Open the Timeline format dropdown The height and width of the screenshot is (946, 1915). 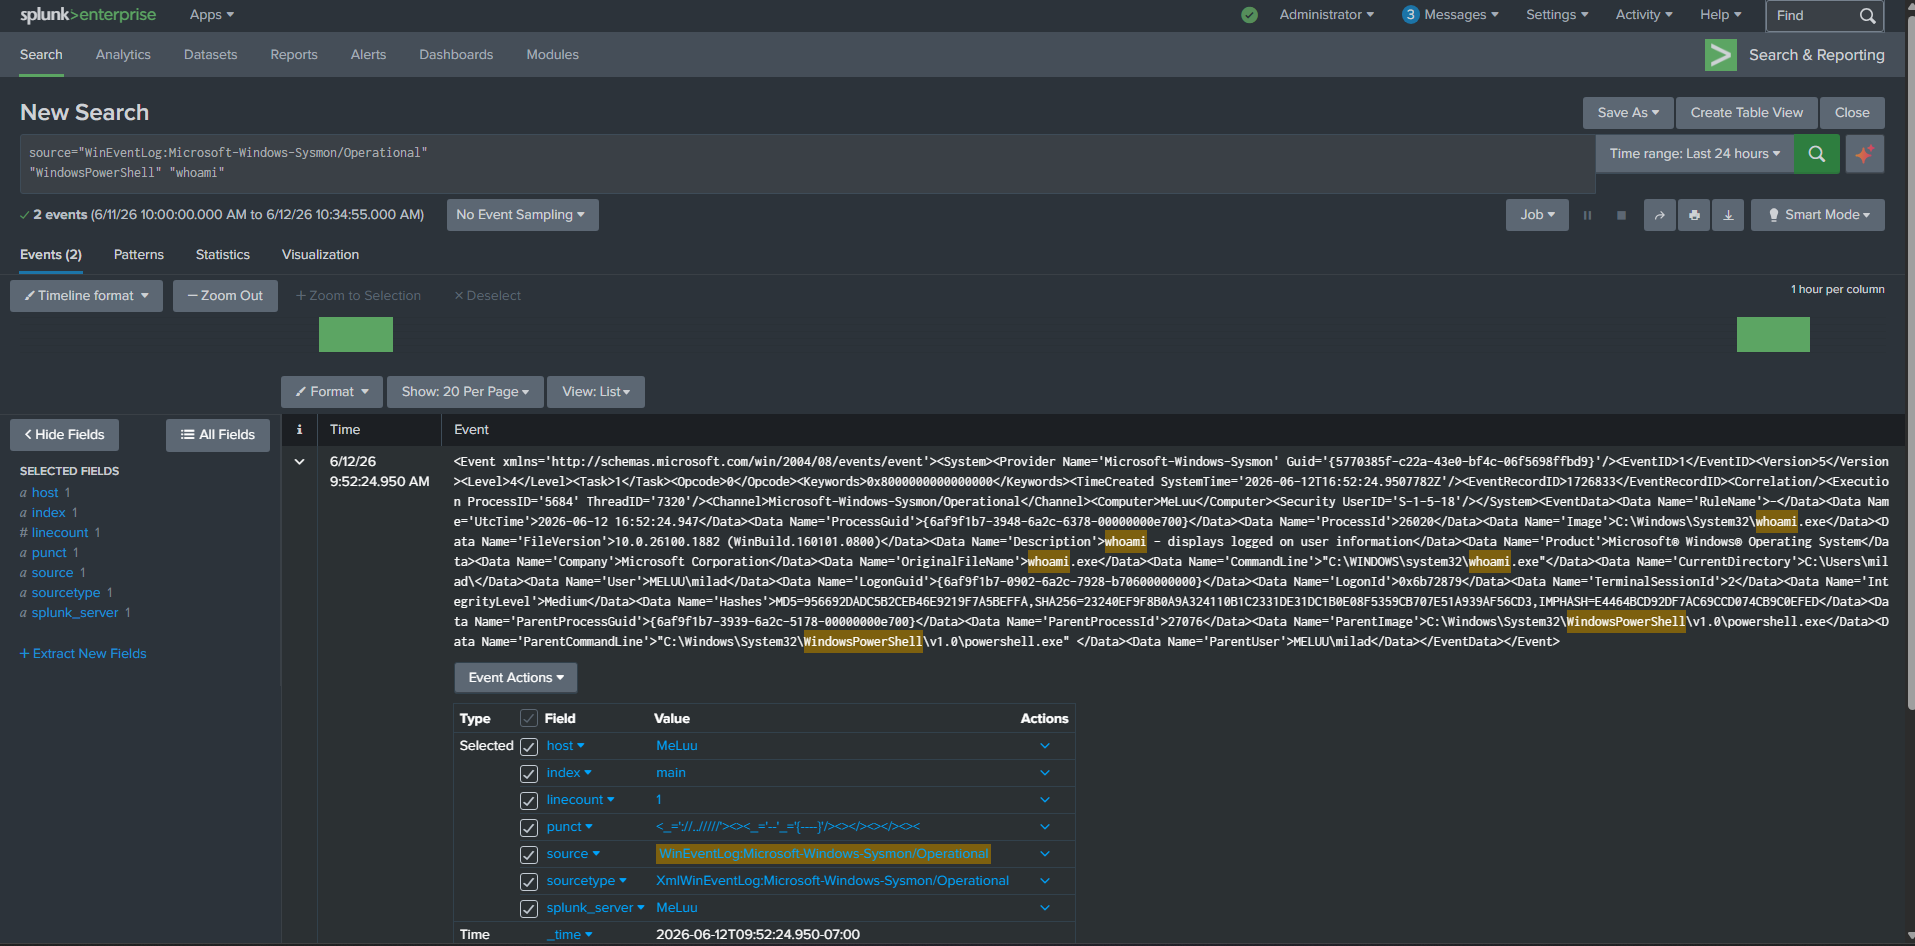(x=86, y=296)
